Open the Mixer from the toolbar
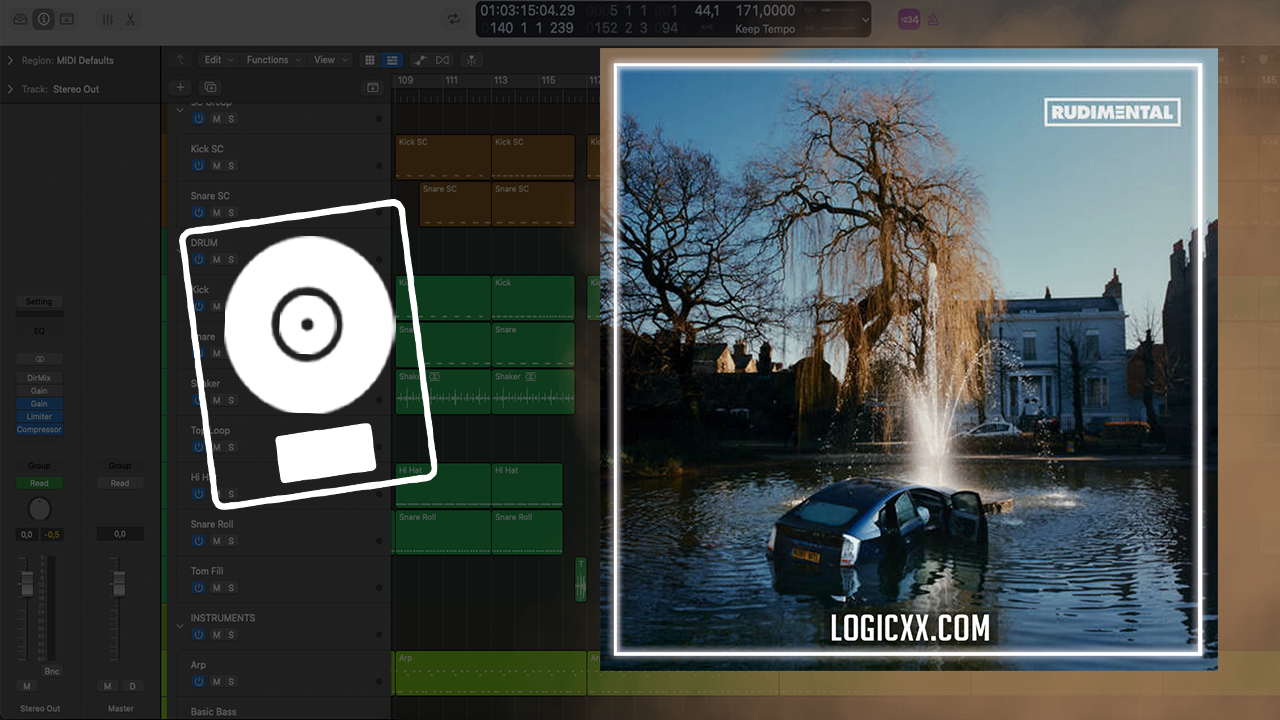Screen dimensions: 1280x720 108,19
